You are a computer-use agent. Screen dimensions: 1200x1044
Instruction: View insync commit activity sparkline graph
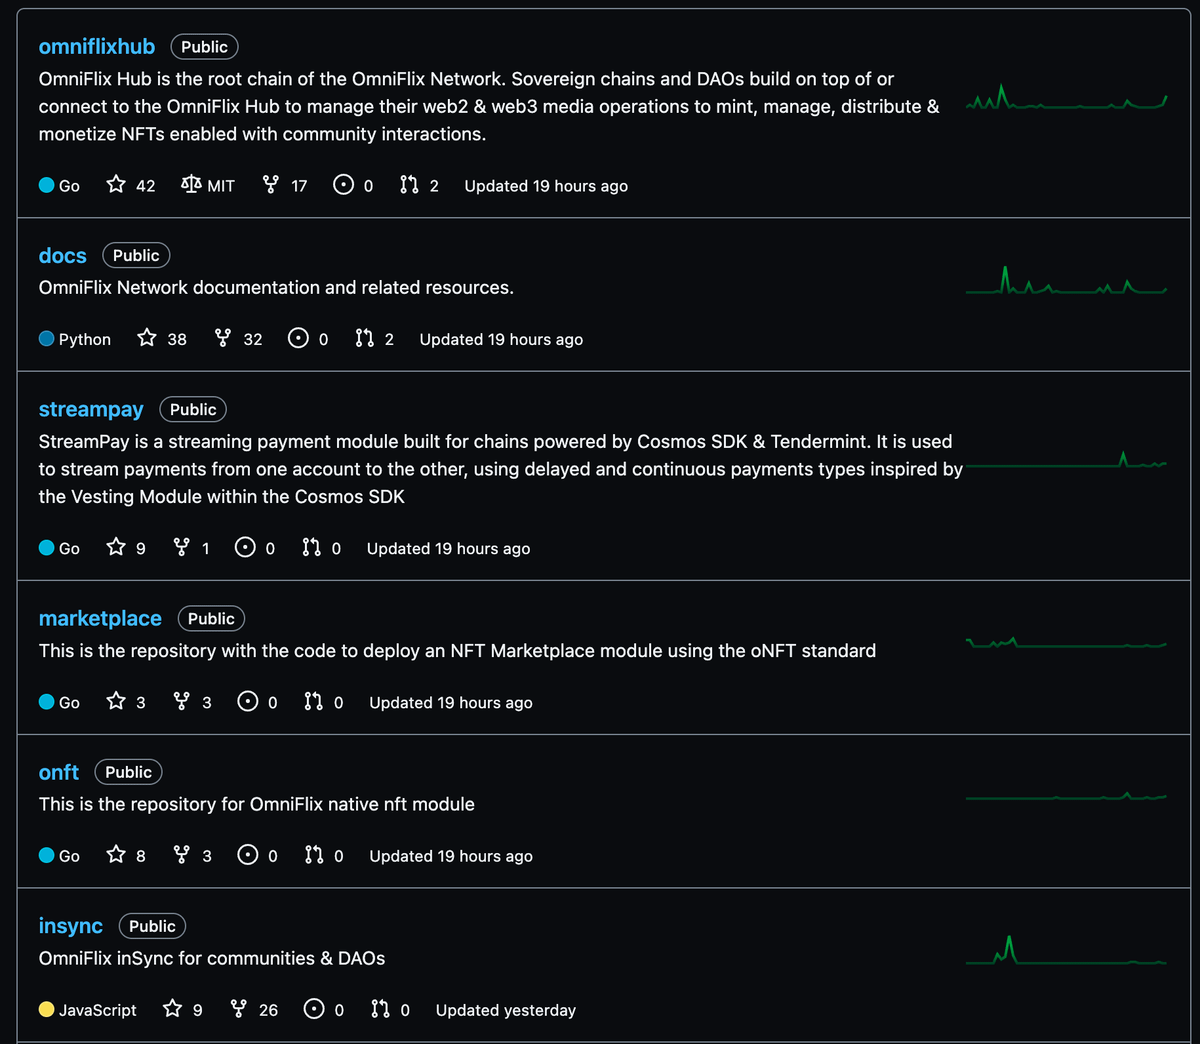[1066, 952]
